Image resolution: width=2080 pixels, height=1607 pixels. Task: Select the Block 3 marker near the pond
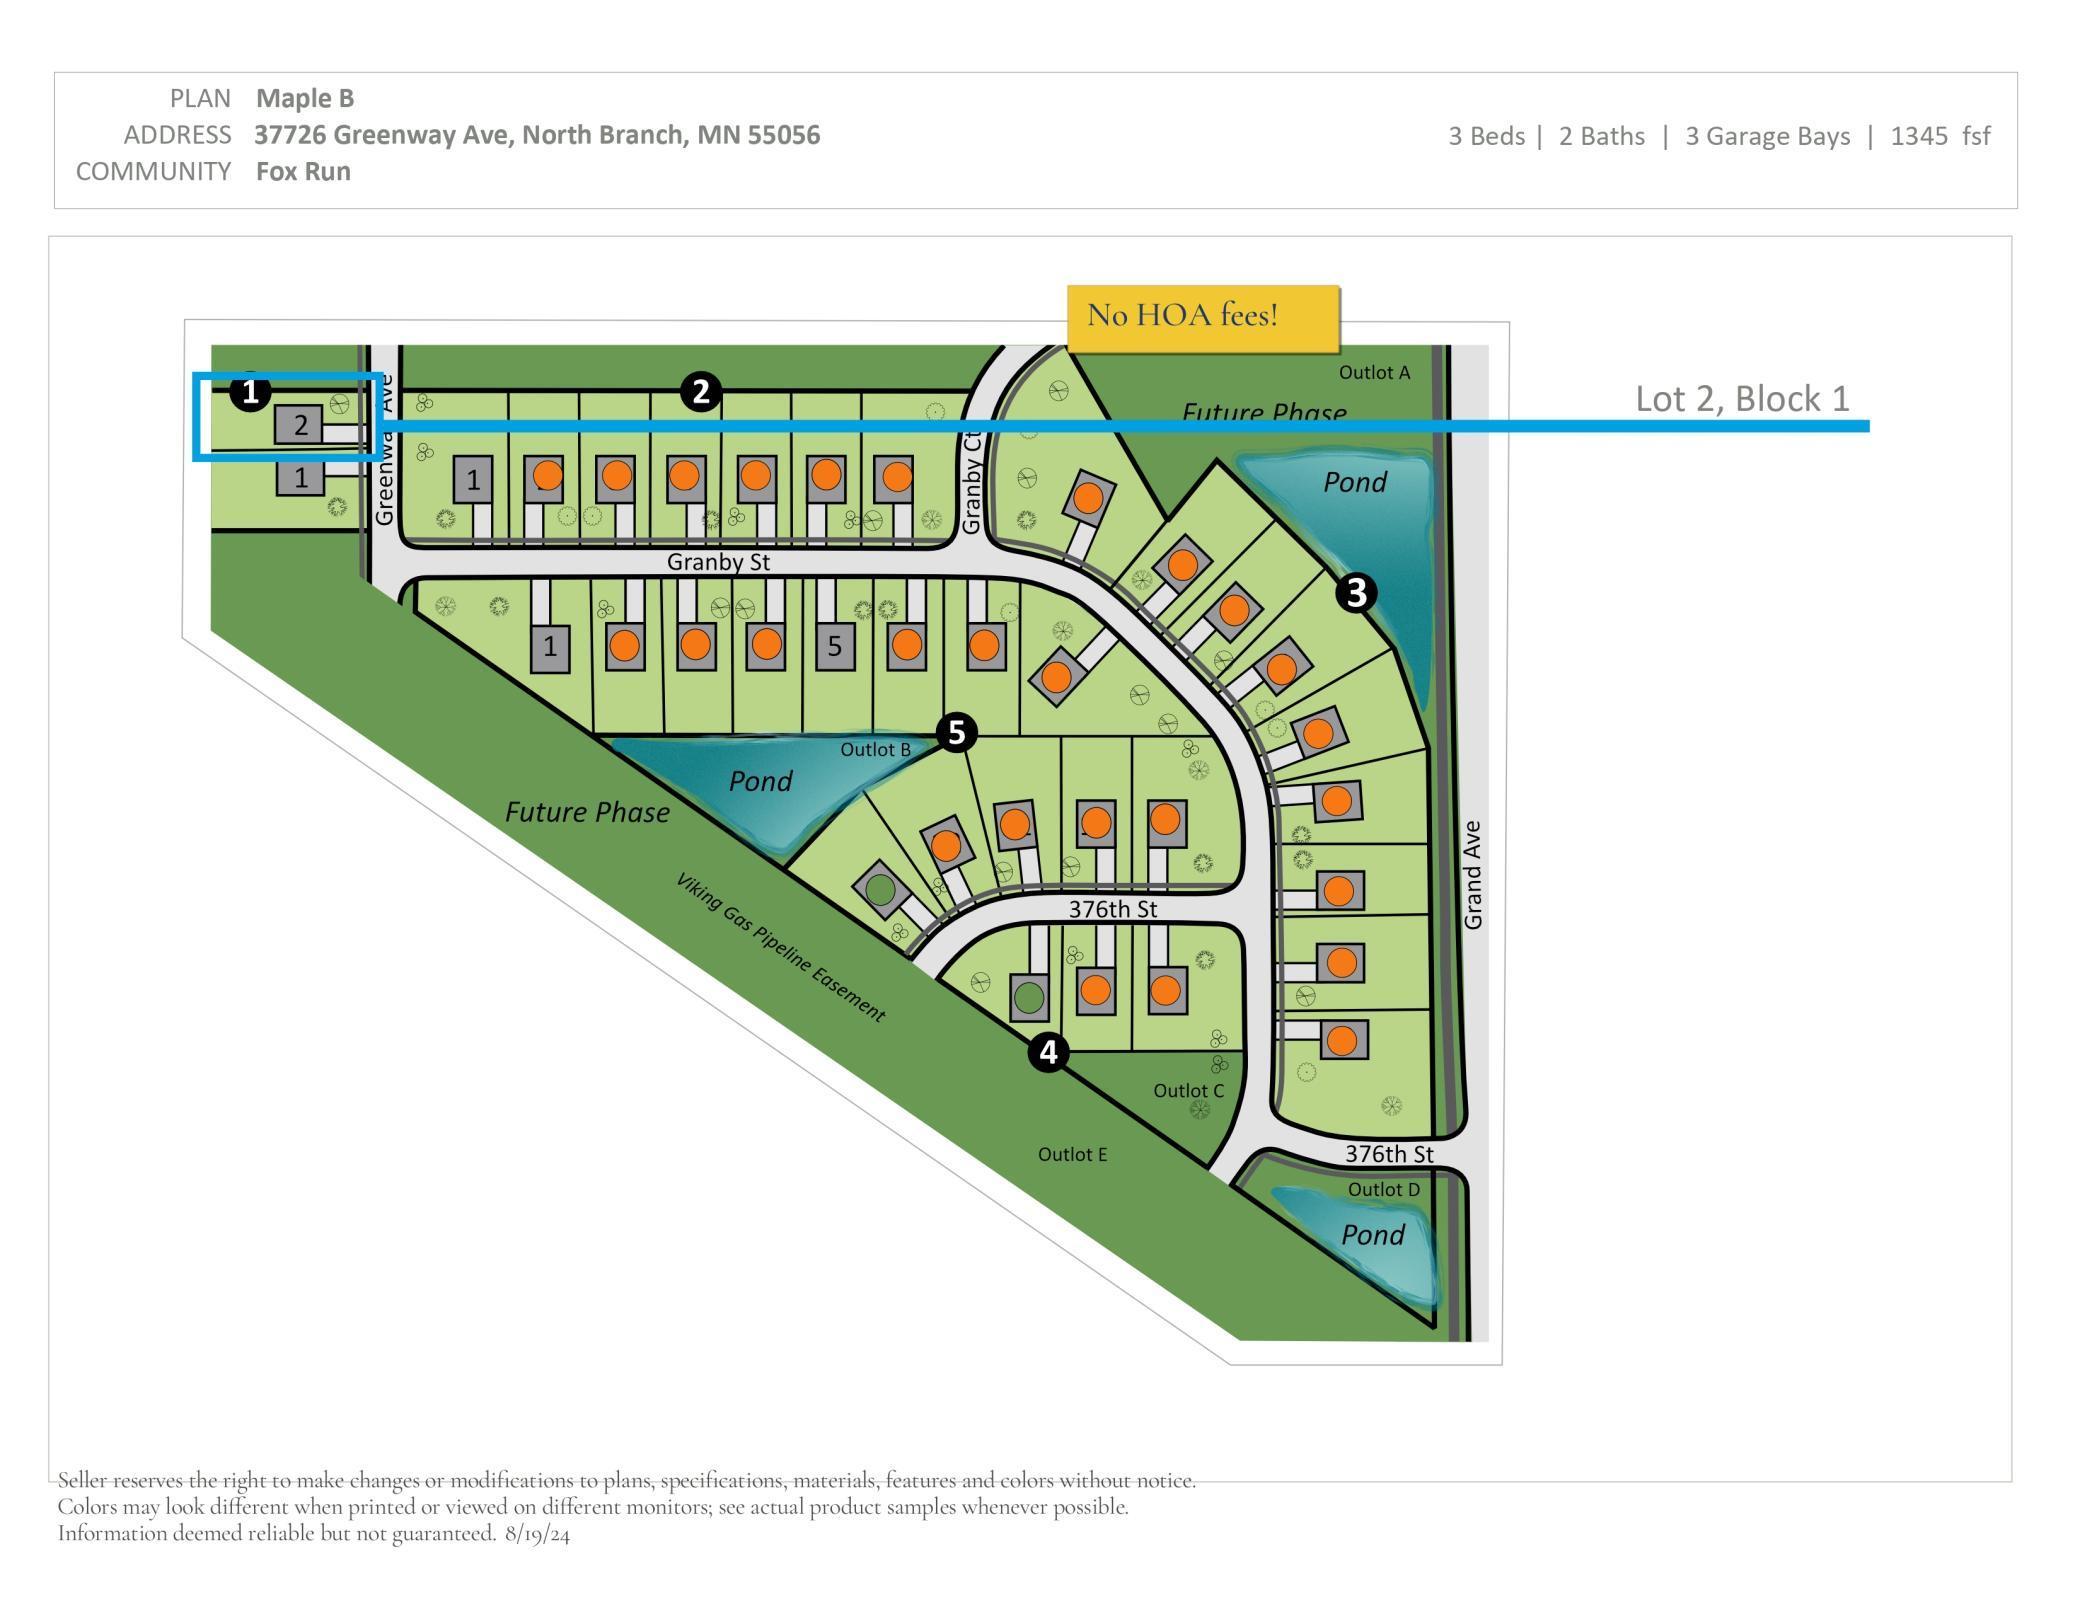coord(1355,593)
